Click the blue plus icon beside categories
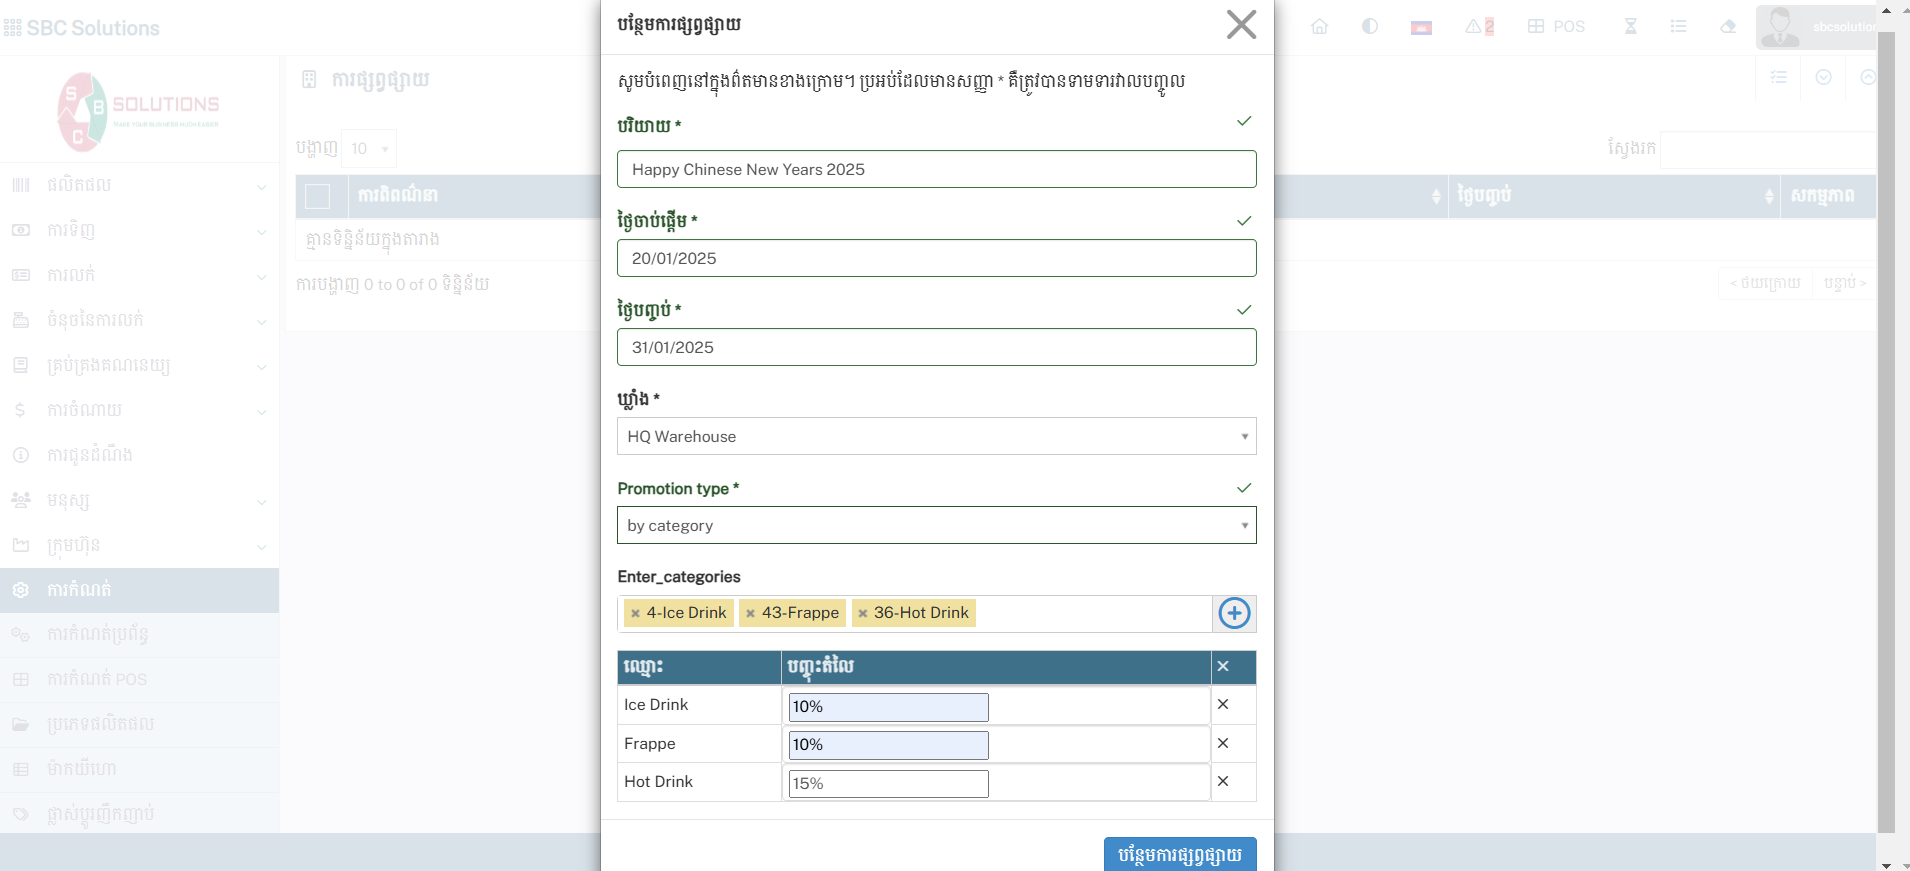 [1234, 613]
